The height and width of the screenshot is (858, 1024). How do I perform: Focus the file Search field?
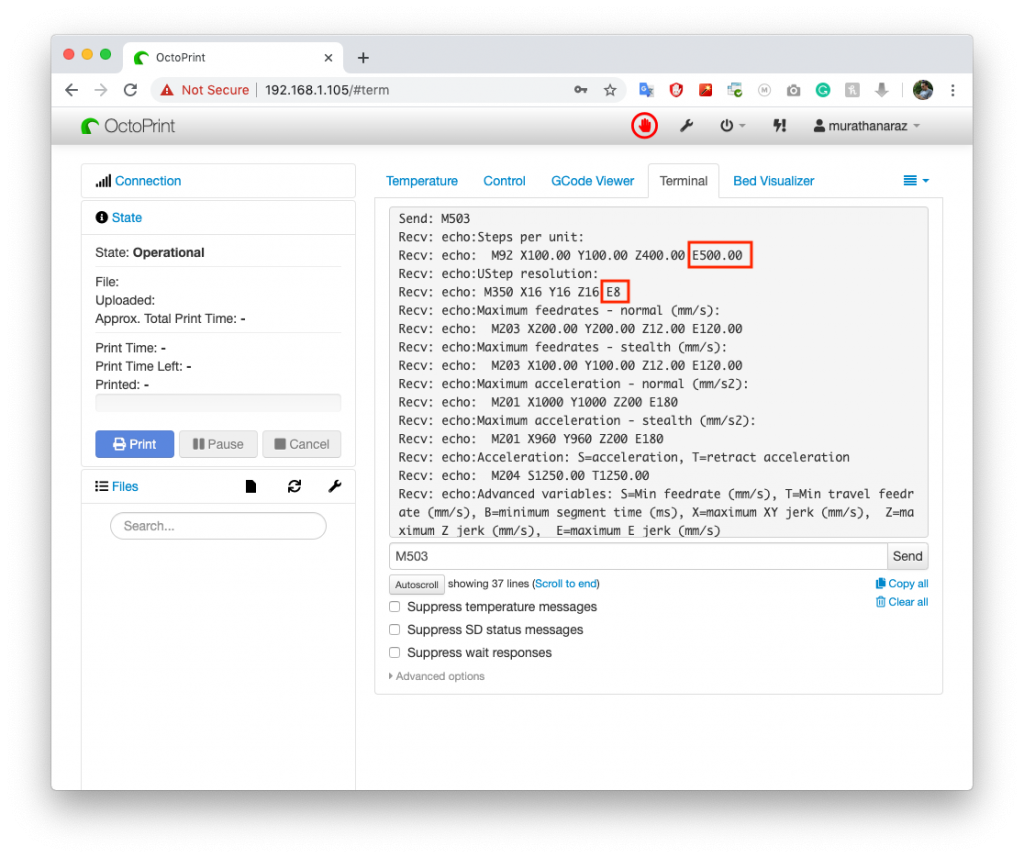point(218,526)
